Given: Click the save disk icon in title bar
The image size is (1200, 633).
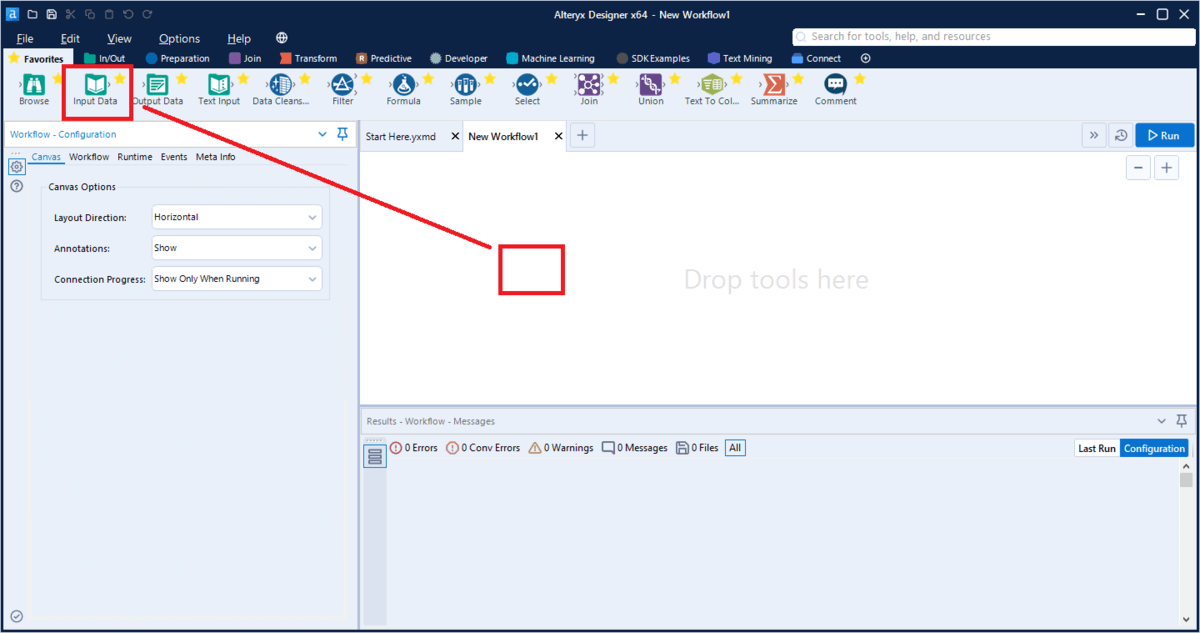Looking at the screenshot, I should tap(51, 14).
